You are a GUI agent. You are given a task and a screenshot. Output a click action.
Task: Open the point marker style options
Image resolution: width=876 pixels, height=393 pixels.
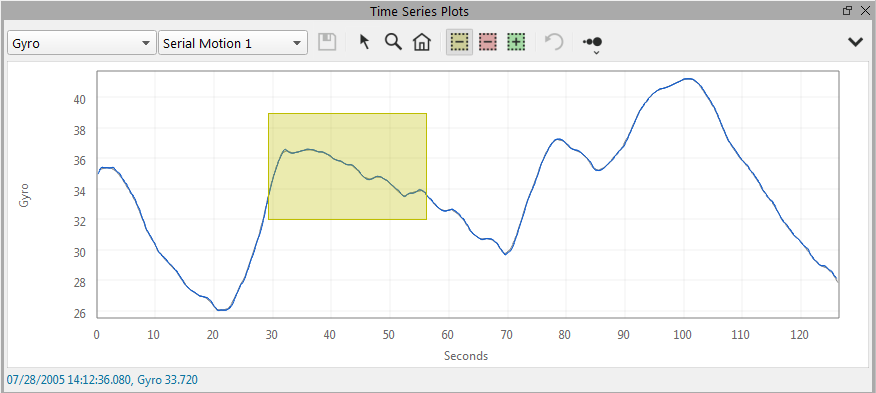(x=593, y=44)
